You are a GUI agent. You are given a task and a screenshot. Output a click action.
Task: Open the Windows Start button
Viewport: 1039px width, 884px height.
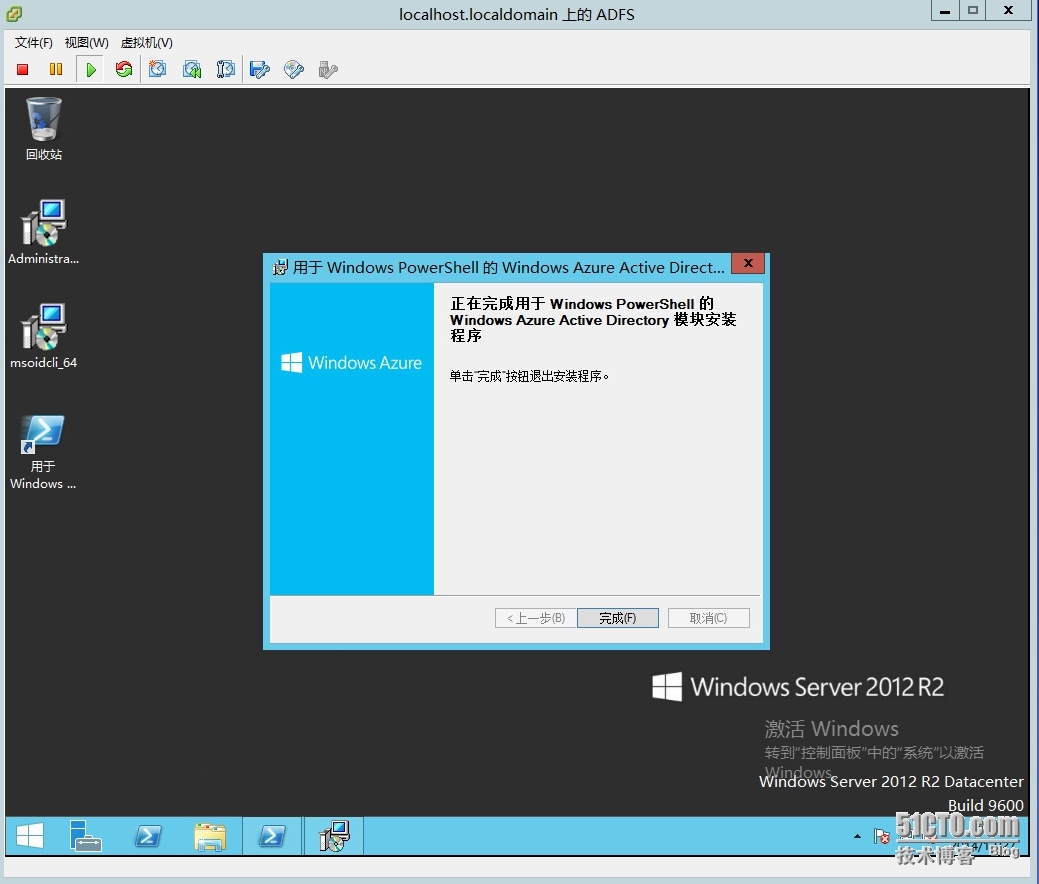click(x=30, y=836)
